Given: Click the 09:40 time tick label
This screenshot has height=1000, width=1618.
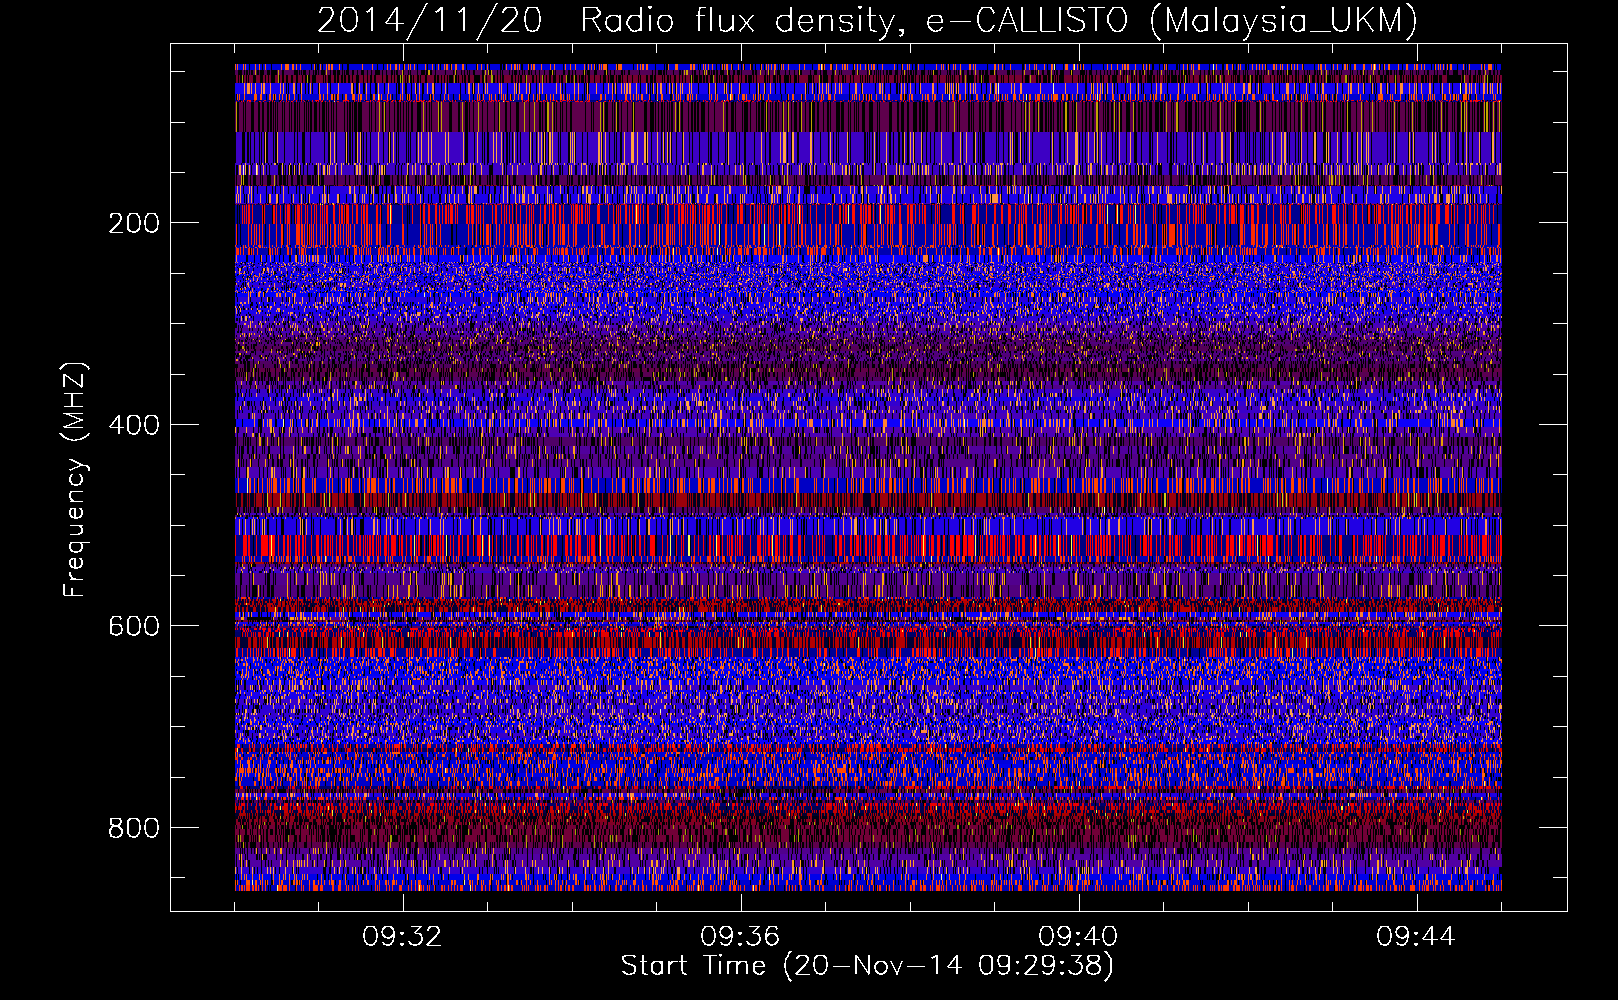Looking at the screenshot, I should [x=1078, y=937].
